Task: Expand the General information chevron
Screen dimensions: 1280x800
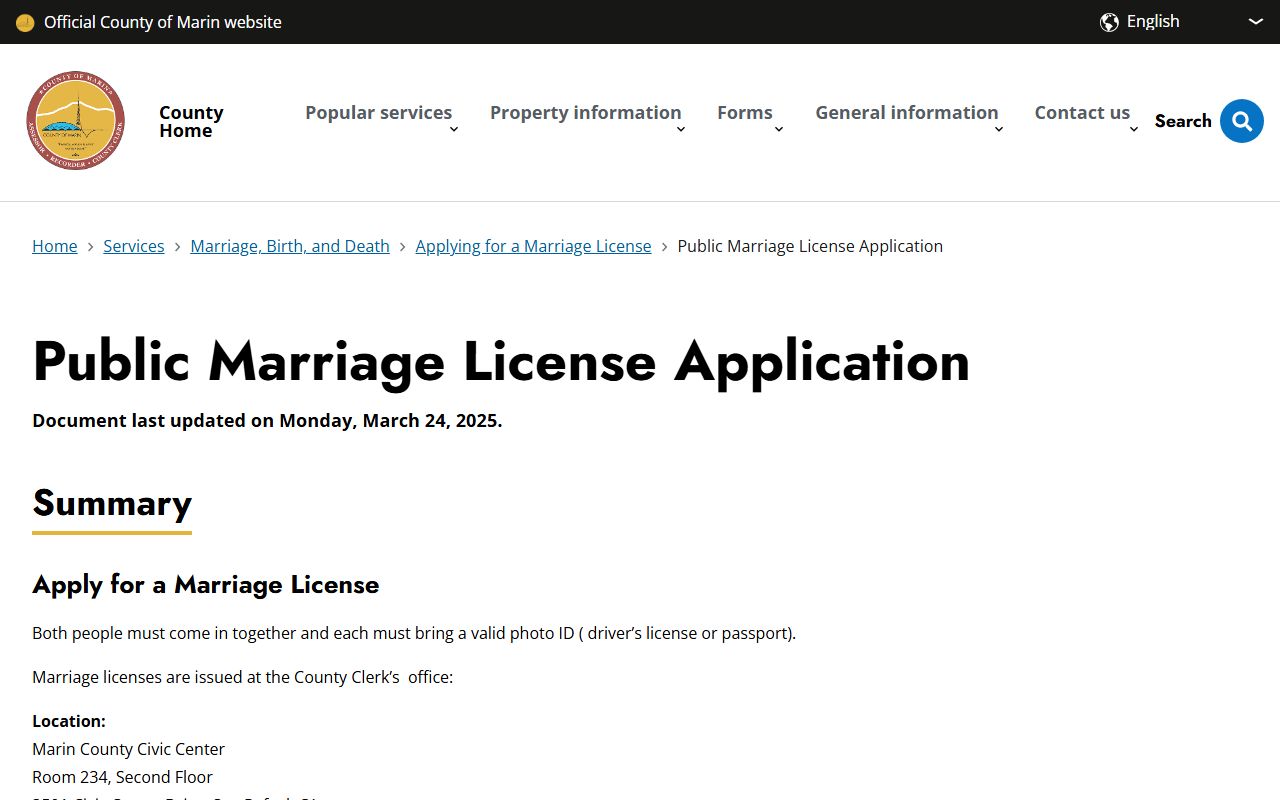Action: 999,129
